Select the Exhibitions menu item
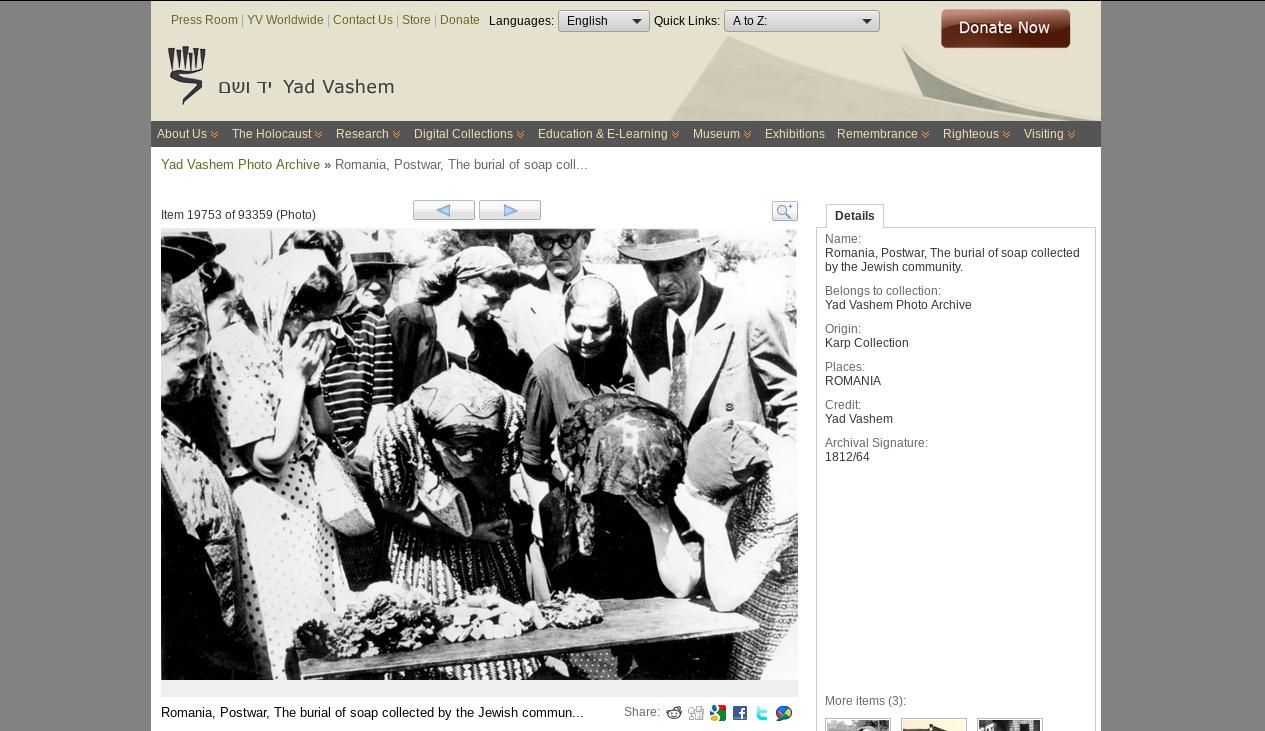Viewport: 1265px width, 731px height. point(794,134)
